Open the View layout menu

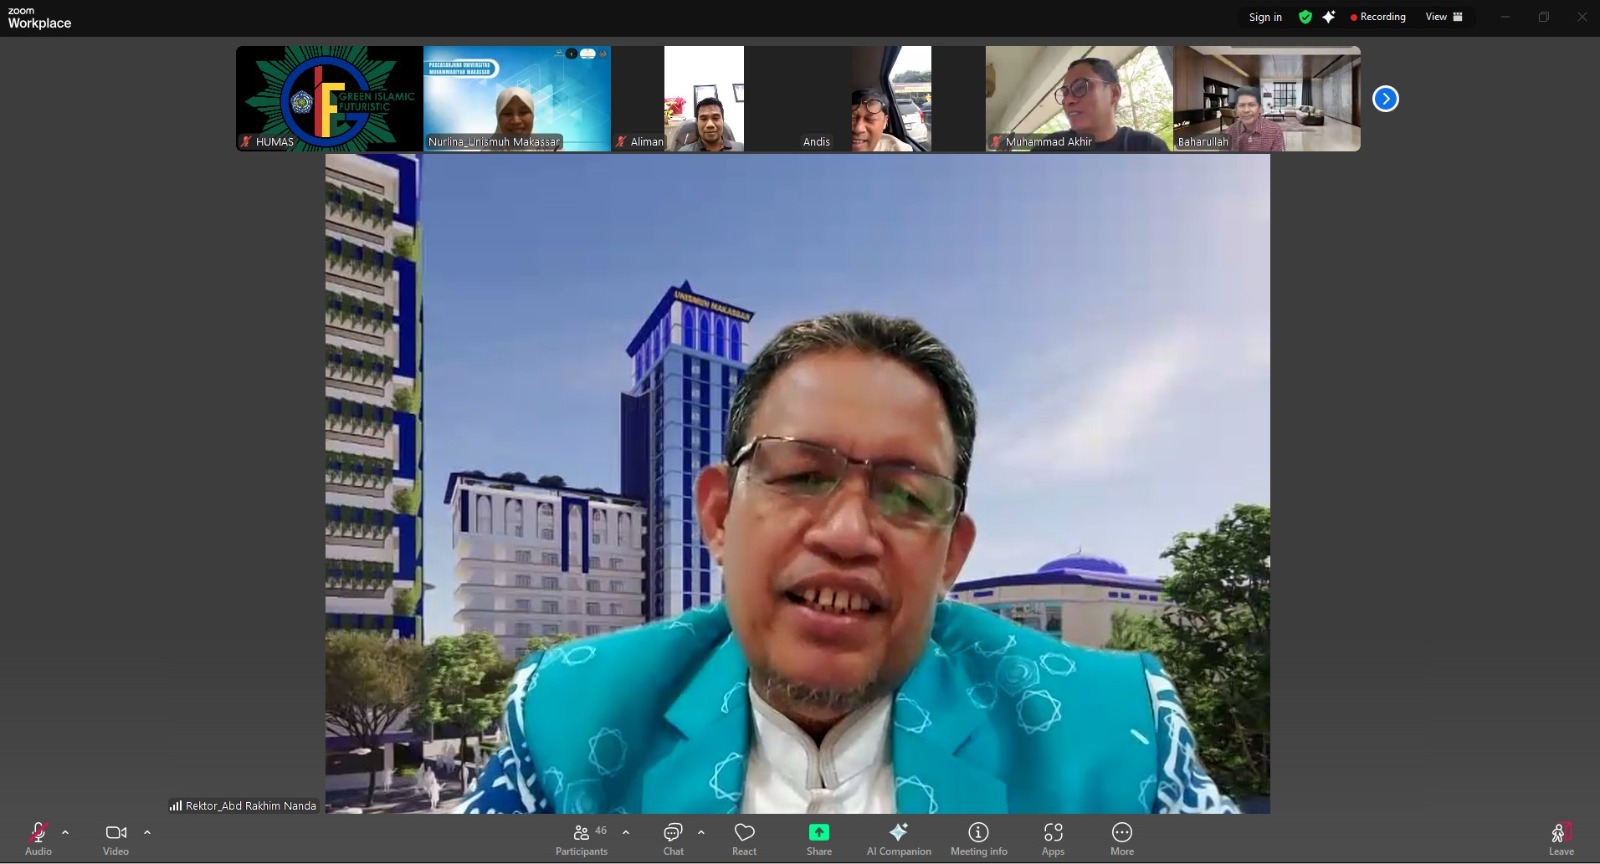point(1444,17)
